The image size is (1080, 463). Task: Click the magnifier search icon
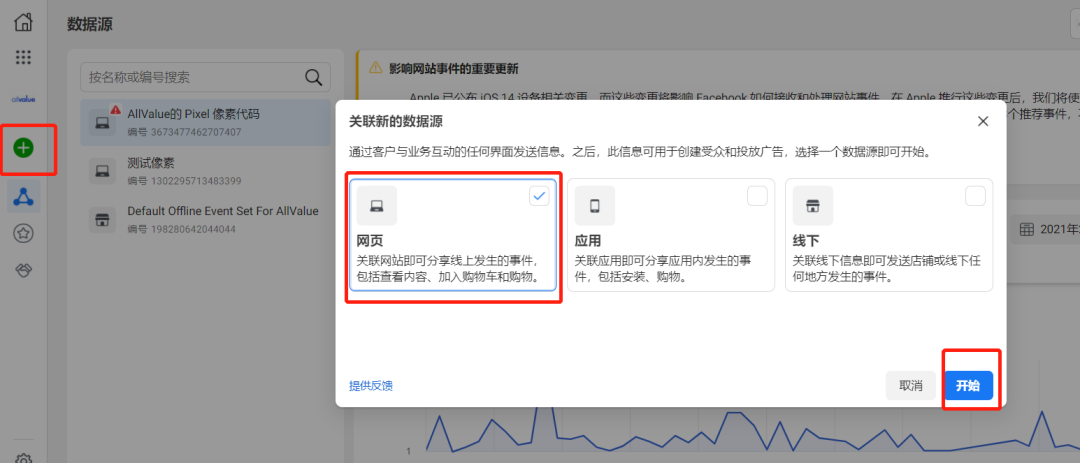[313, 77]
